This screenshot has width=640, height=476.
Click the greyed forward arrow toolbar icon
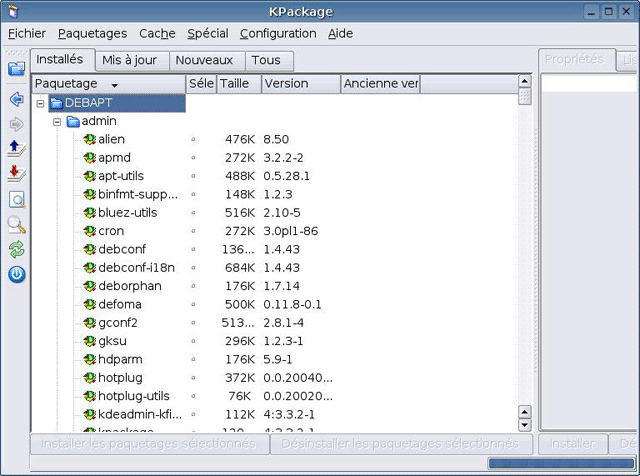[16, 124]
